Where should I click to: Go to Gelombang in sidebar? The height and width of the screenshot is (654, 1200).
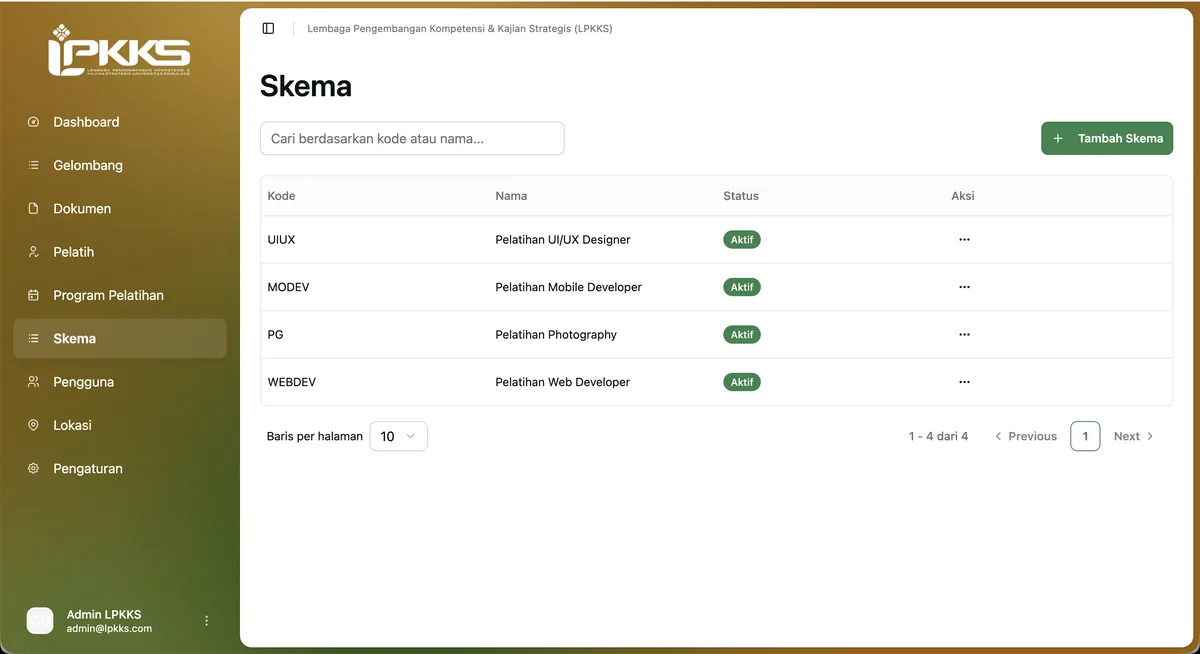pyautogui.click(x=120, y=165)
